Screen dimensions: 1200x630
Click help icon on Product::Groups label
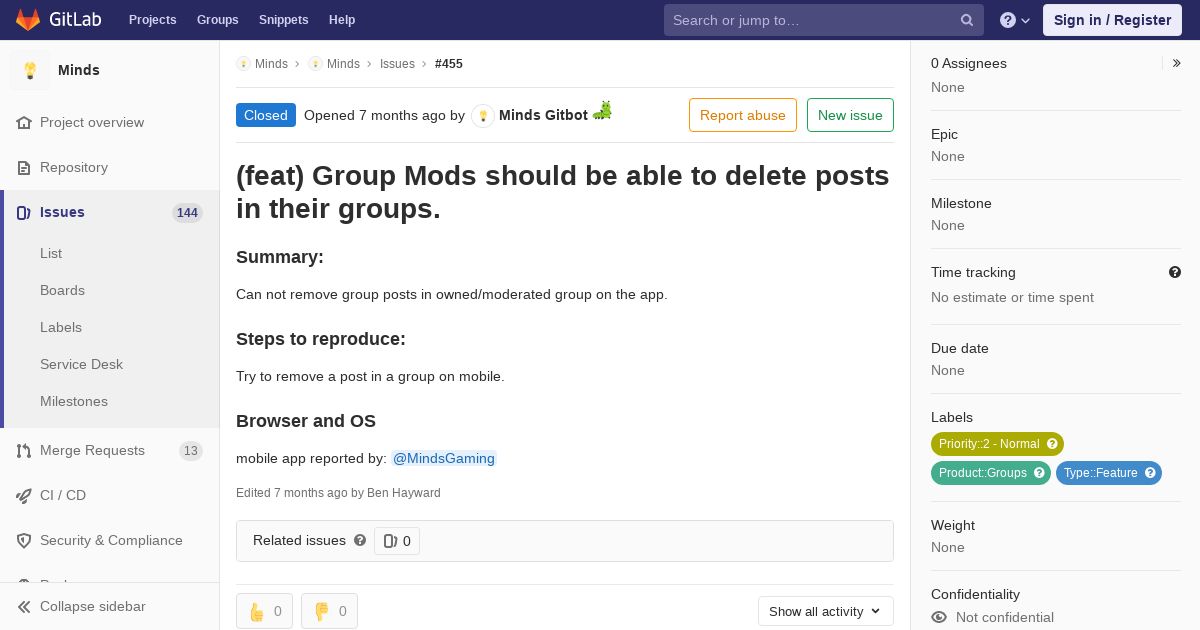tap(1039, 473)
